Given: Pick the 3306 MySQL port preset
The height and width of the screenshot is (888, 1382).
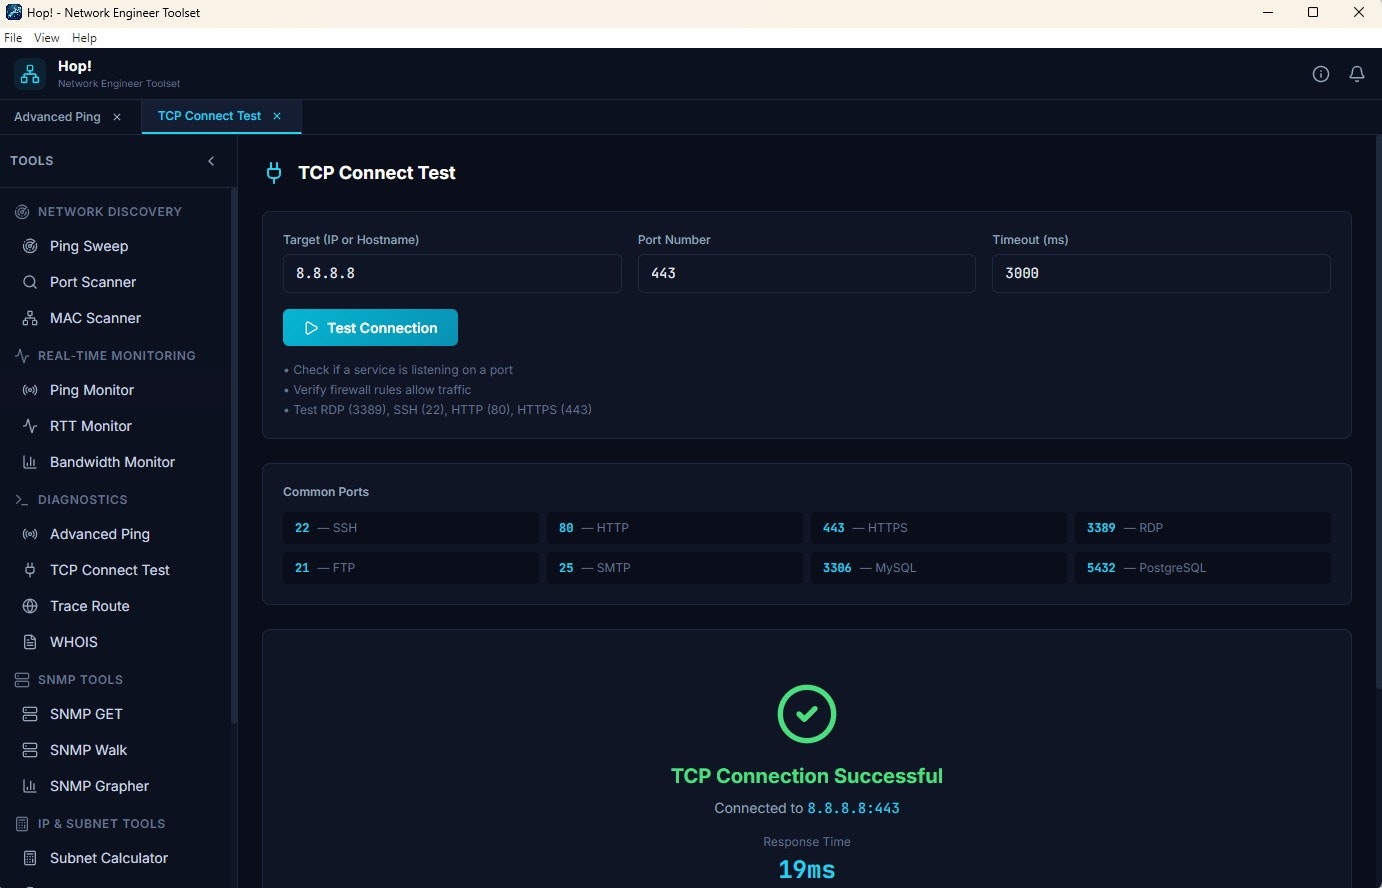Looking at the screenshot, I should [938, 567].
